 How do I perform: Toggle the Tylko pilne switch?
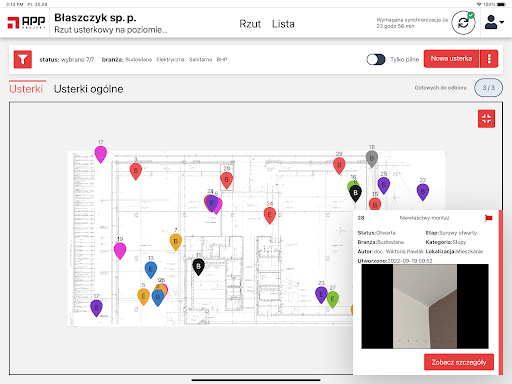(376, 60)
